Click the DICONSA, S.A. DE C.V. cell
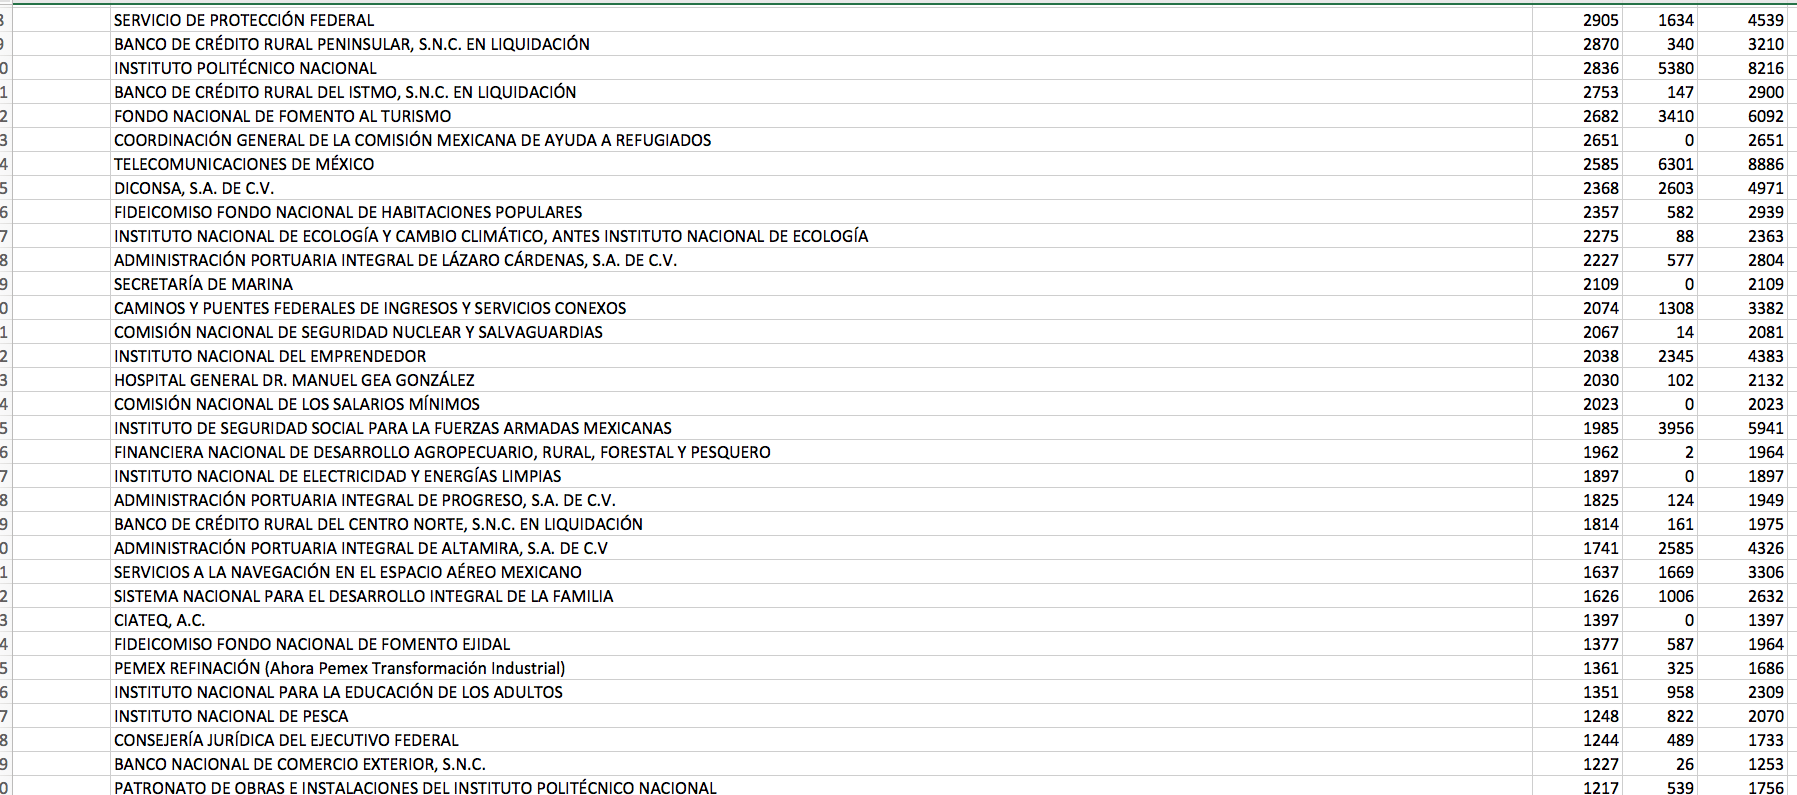 pyautogui.click(x=194, y=188)
